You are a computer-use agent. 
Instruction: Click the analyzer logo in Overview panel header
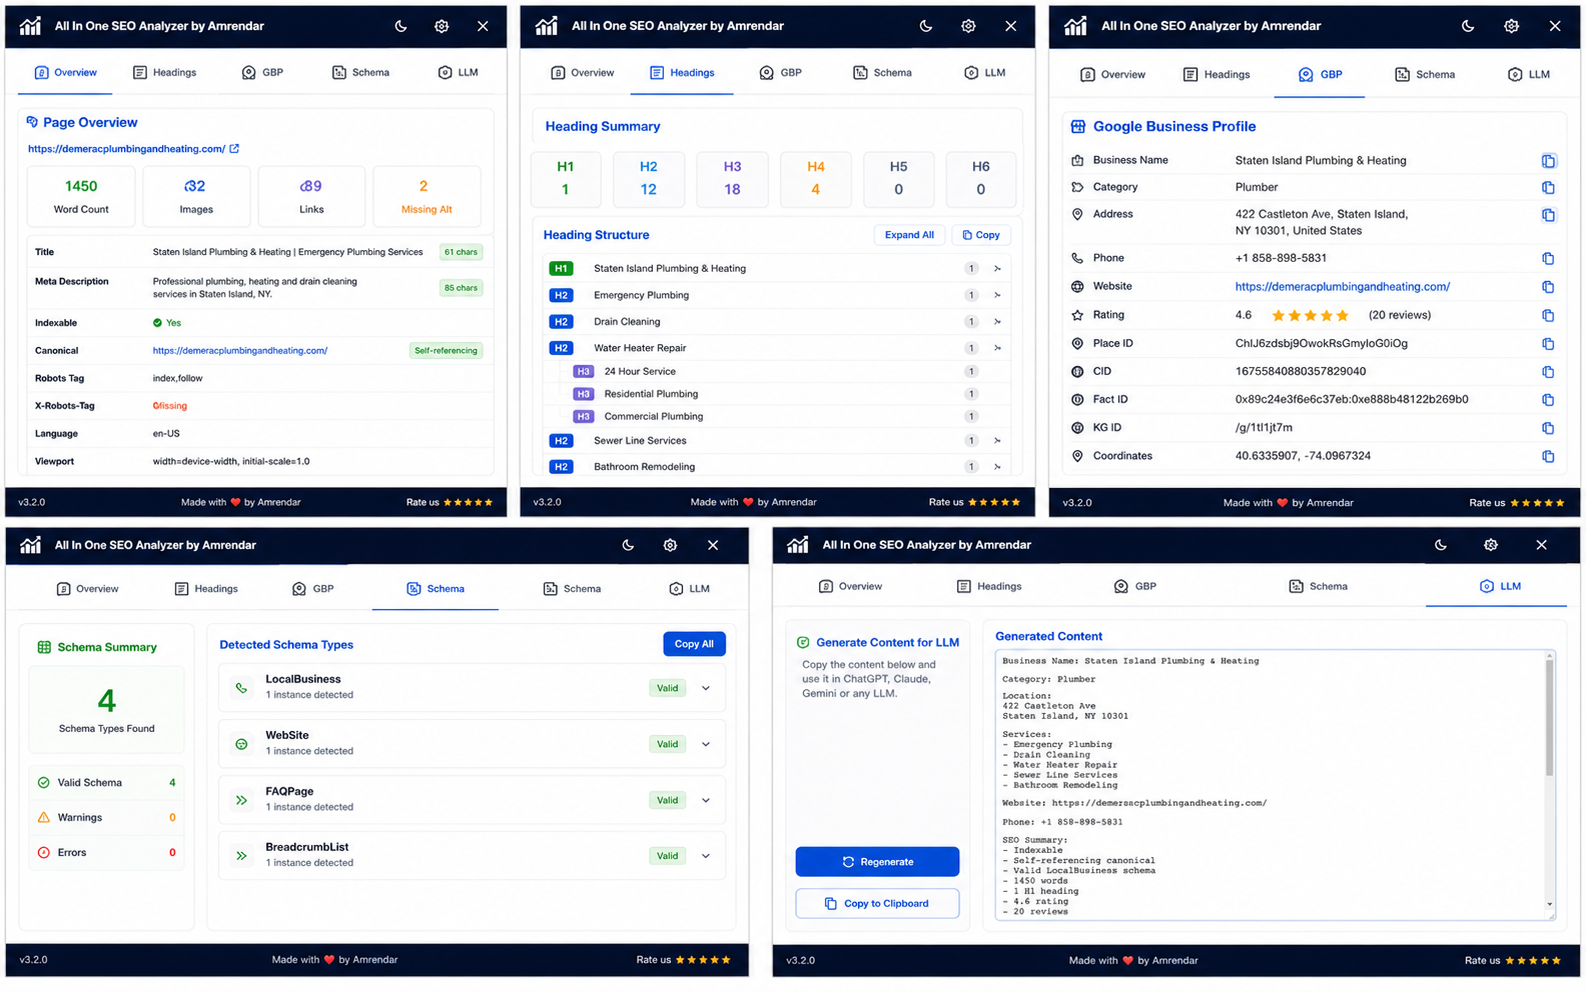point(31,26)
